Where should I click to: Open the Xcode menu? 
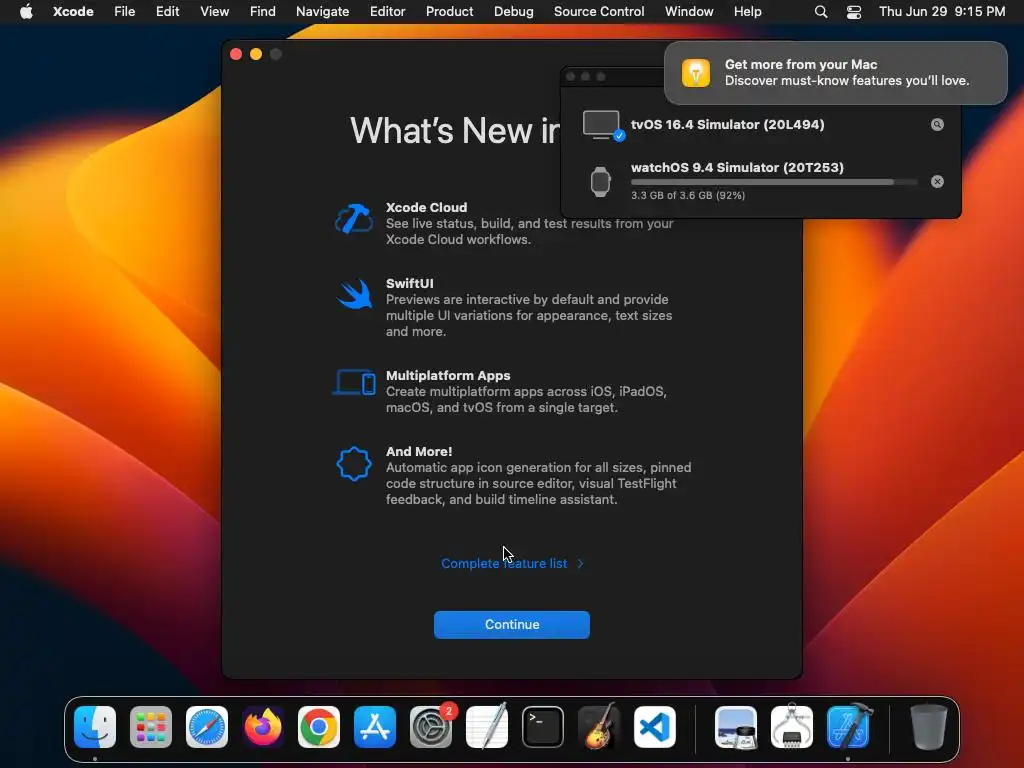click(73, 11)
